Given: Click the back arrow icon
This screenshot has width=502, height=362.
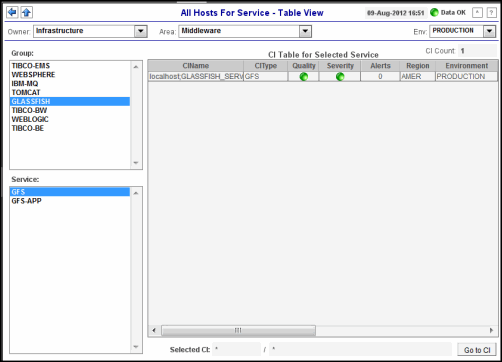Looking at the screenshot, I should coord(12,13).
